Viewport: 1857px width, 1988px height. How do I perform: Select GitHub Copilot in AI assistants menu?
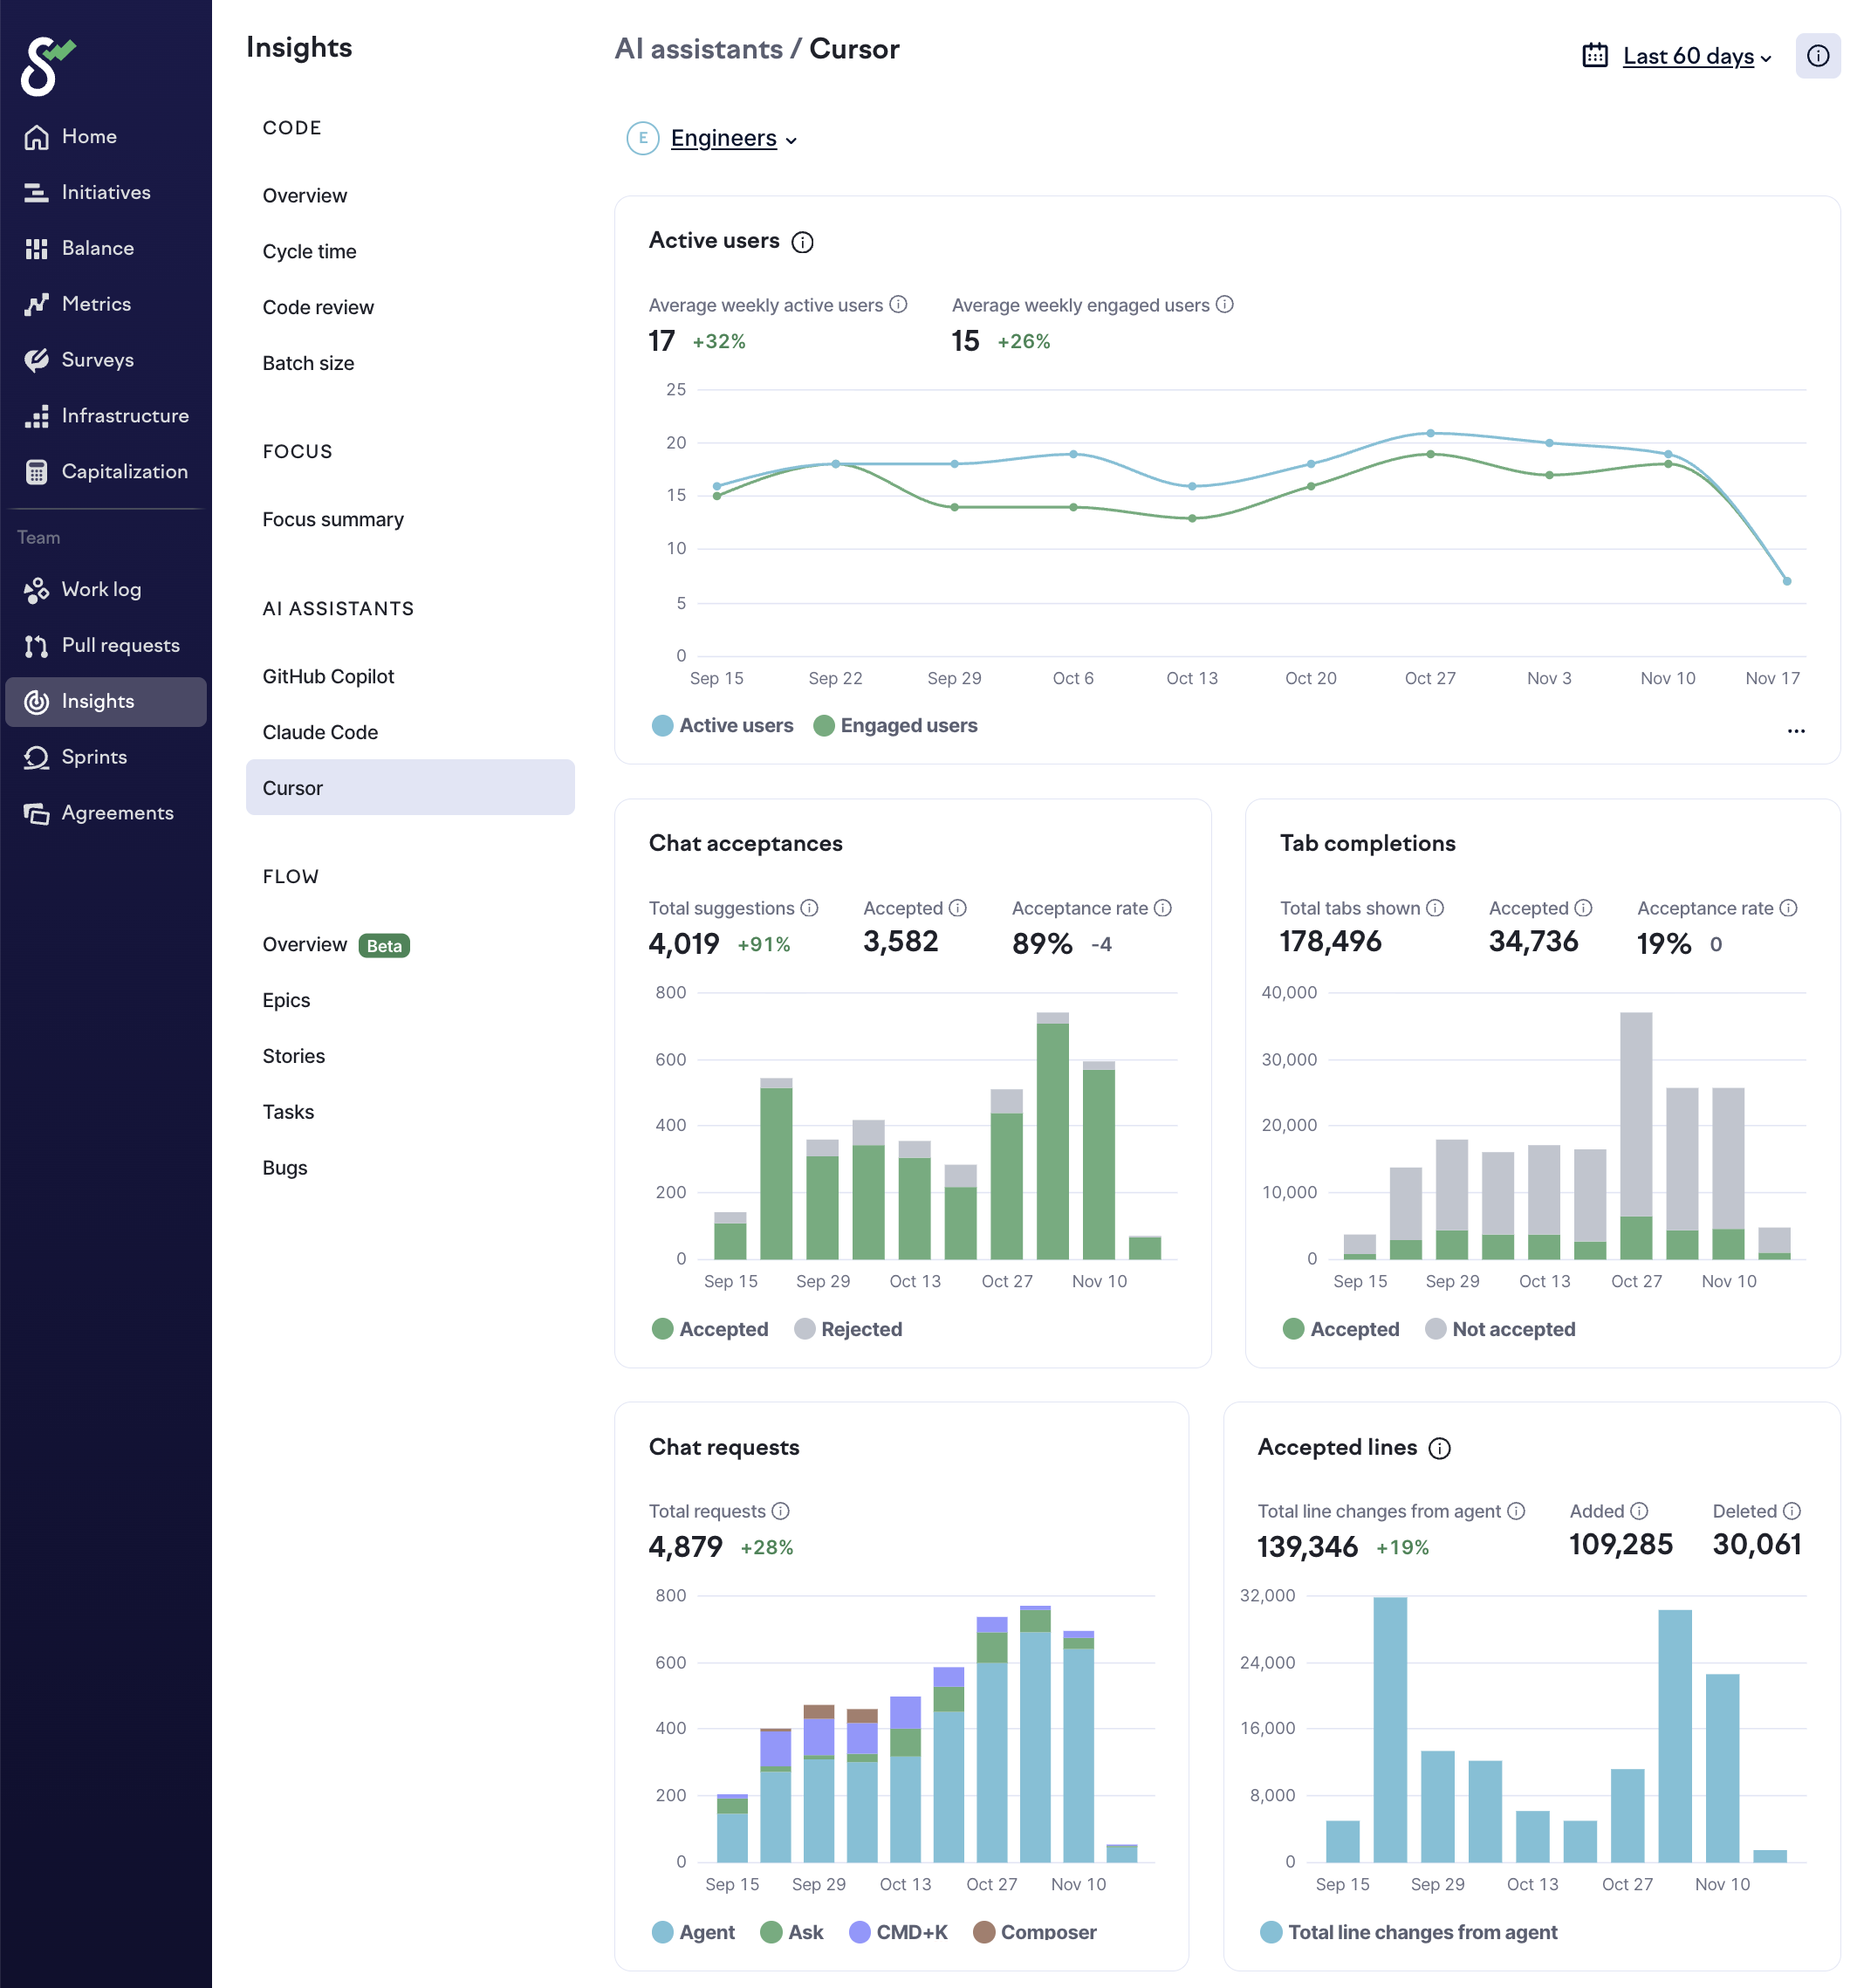click(x=328, y=676)
